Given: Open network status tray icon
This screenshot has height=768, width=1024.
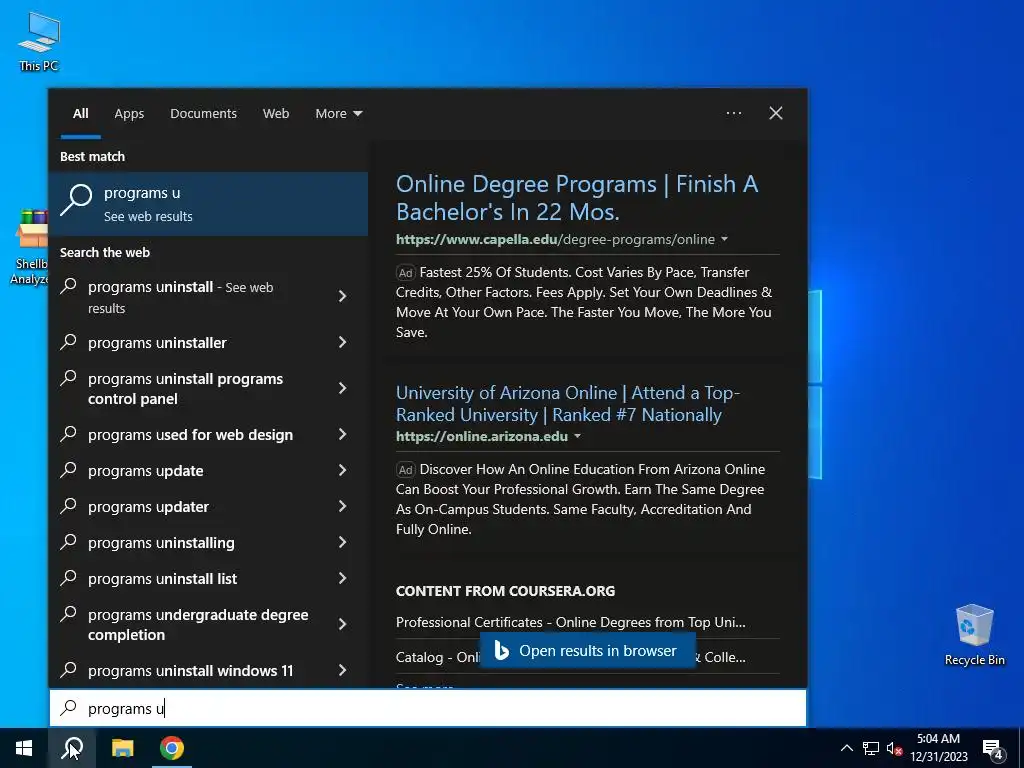Looking at the screenshot, I should [870, 748].
